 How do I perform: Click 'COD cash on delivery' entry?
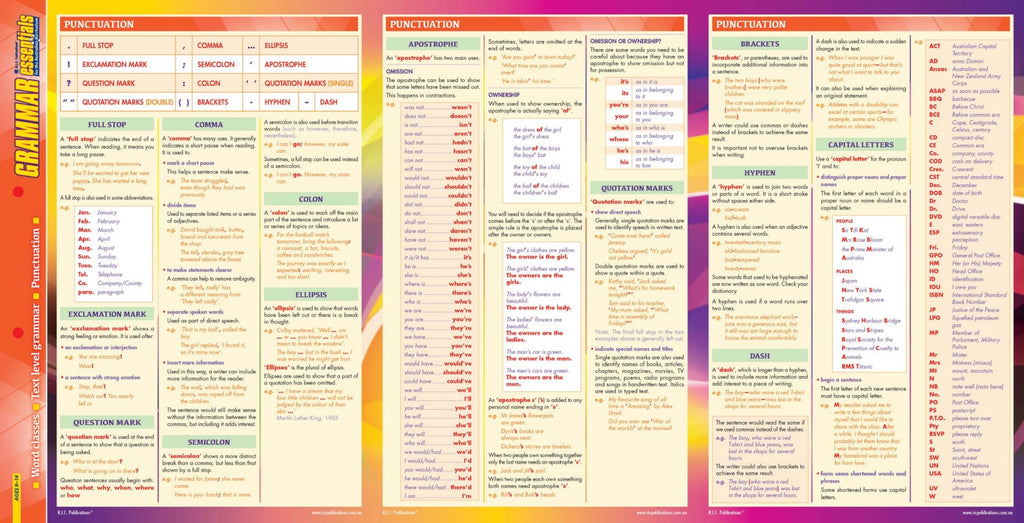[x=961, y=161]
